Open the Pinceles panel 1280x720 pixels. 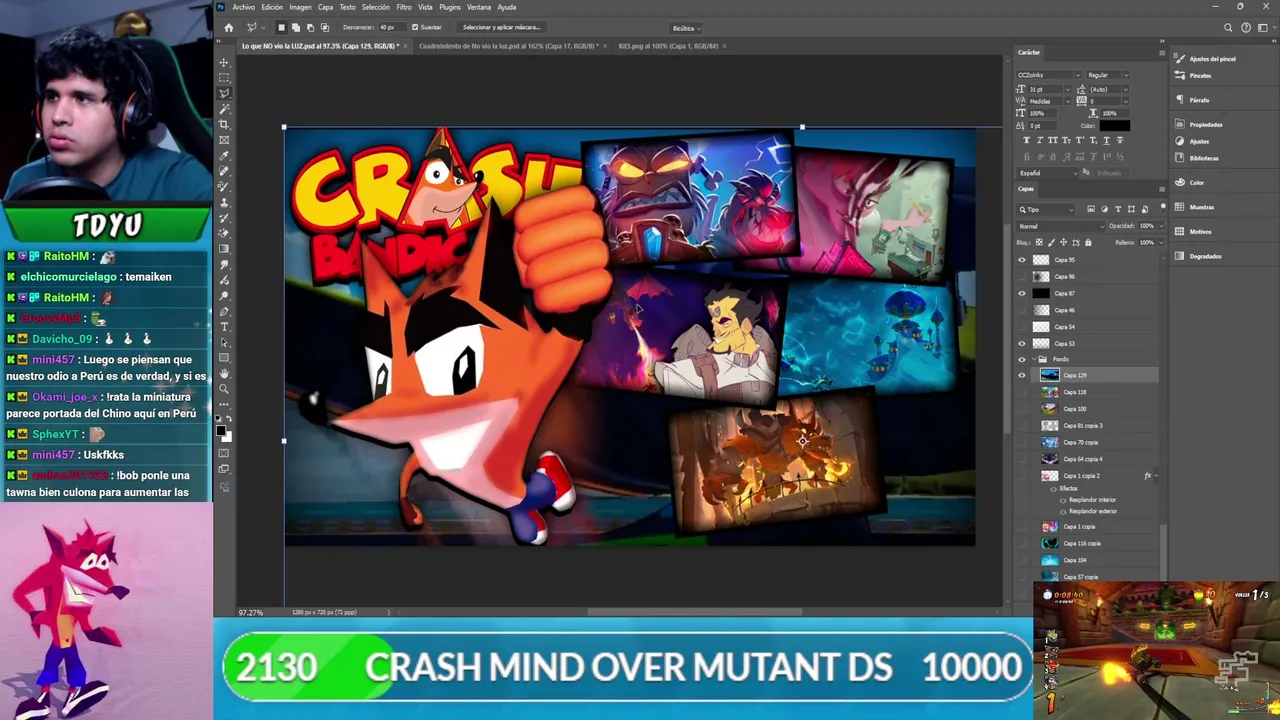(1193, 76)
